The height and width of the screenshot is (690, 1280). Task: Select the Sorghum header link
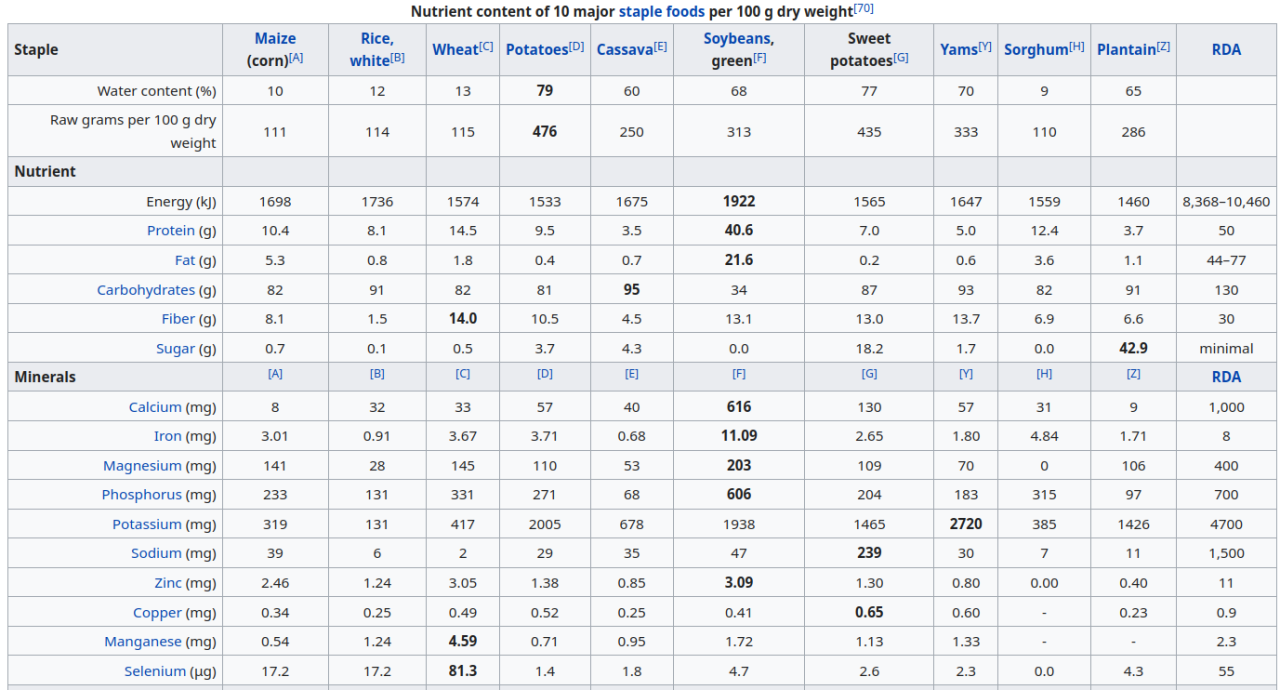point(1035,50)
